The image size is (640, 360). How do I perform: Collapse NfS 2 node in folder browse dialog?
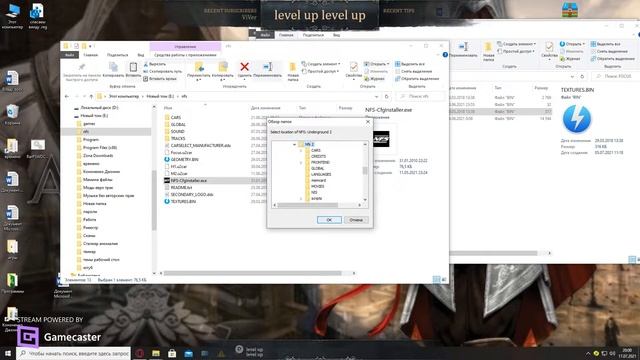click(x=294, y=144)
